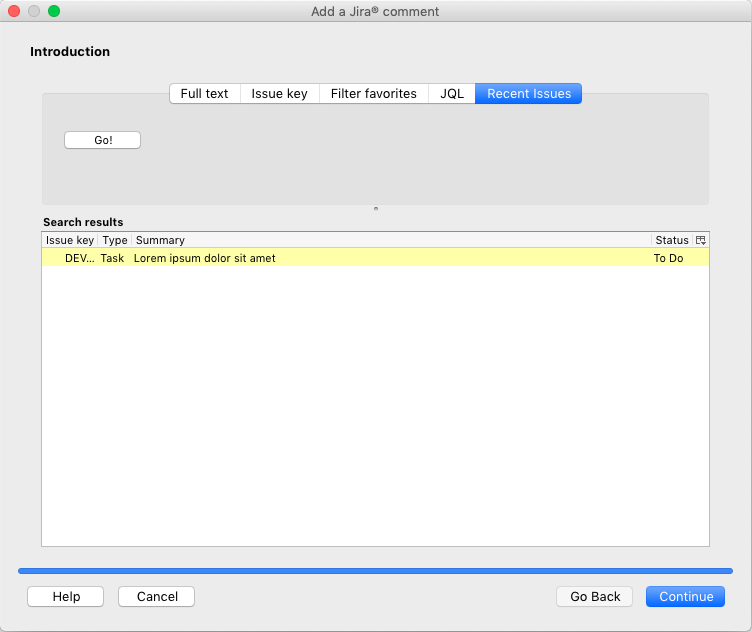Select the JQL tab
The height and width of the screenshot is (632, 752).
pyautogui.click(x=452, y=94)
